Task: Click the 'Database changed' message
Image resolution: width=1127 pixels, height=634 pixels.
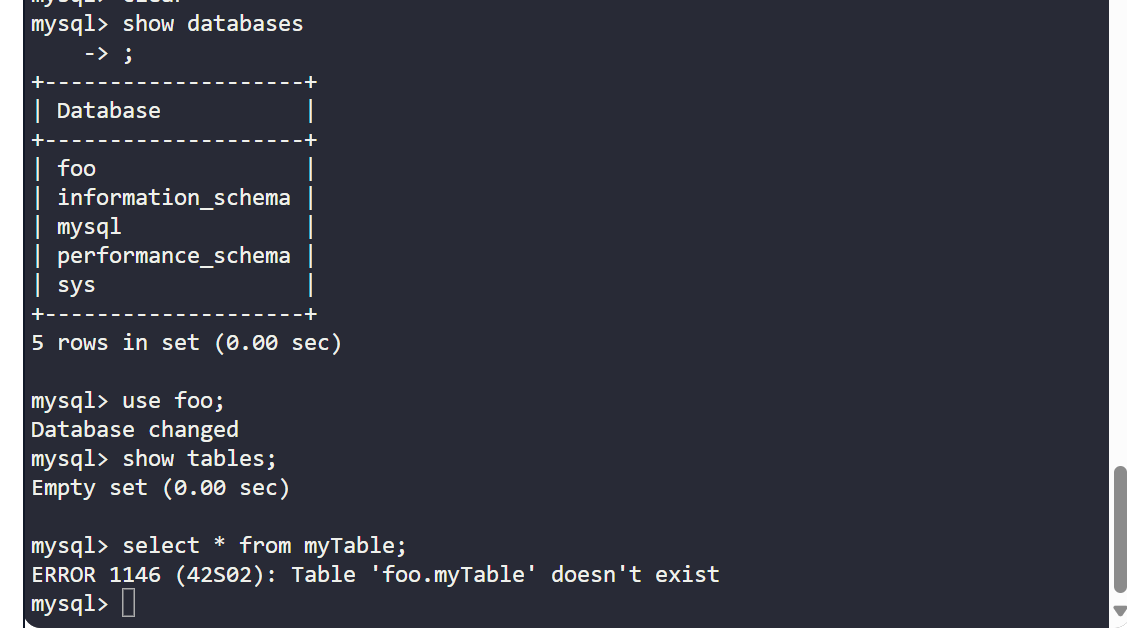Action: [134, 430]
